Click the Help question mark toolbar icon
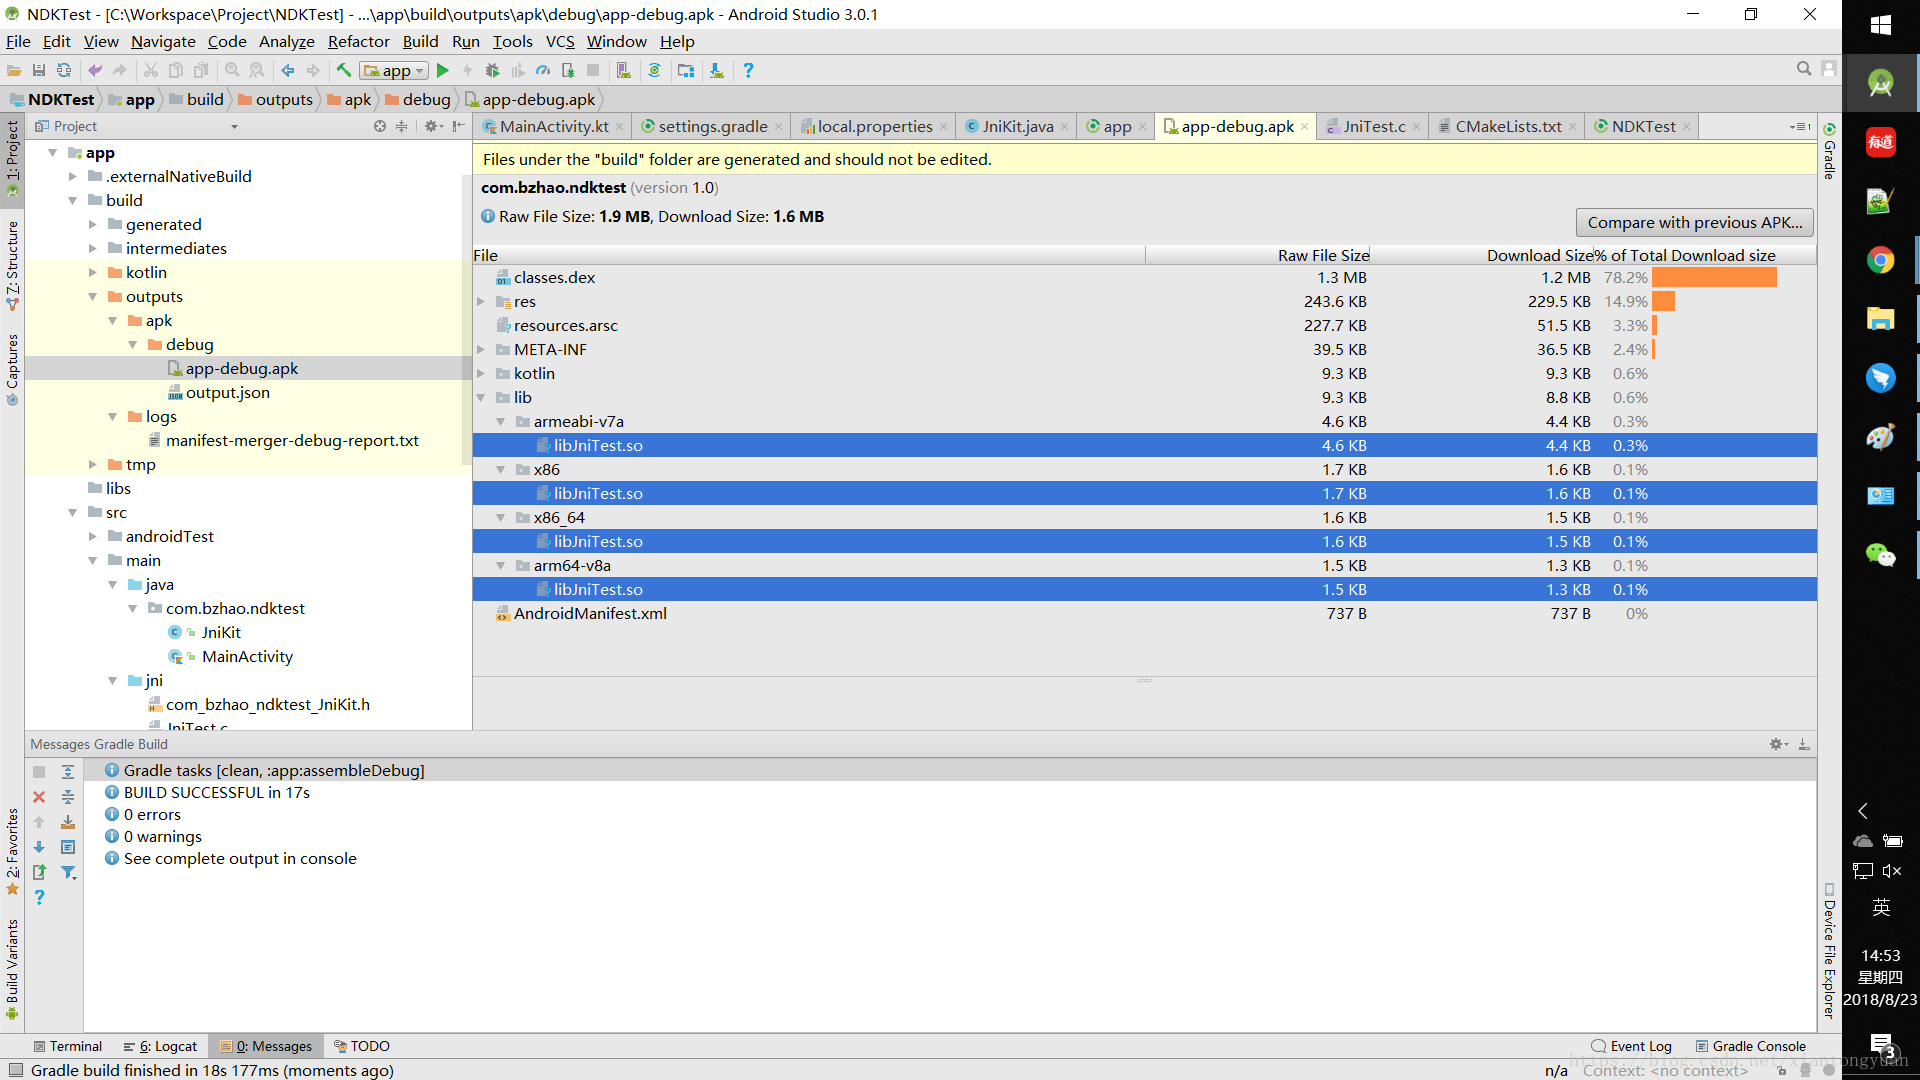This screenshot has width=1920, height=1080. pos(748,70)
